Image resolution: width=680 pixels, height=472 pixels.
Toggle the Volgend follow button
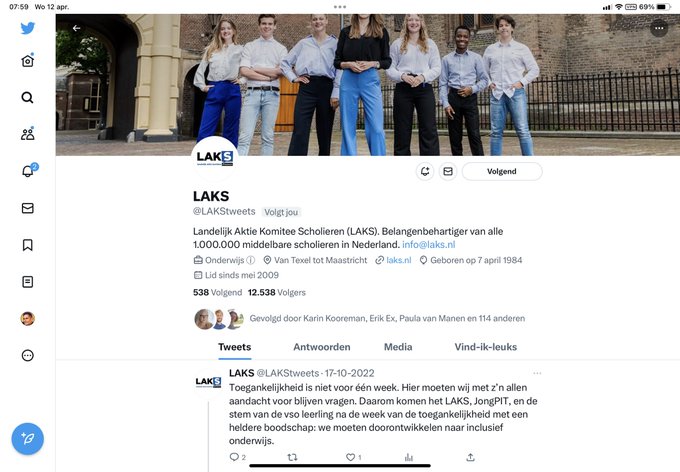point(502,171)
